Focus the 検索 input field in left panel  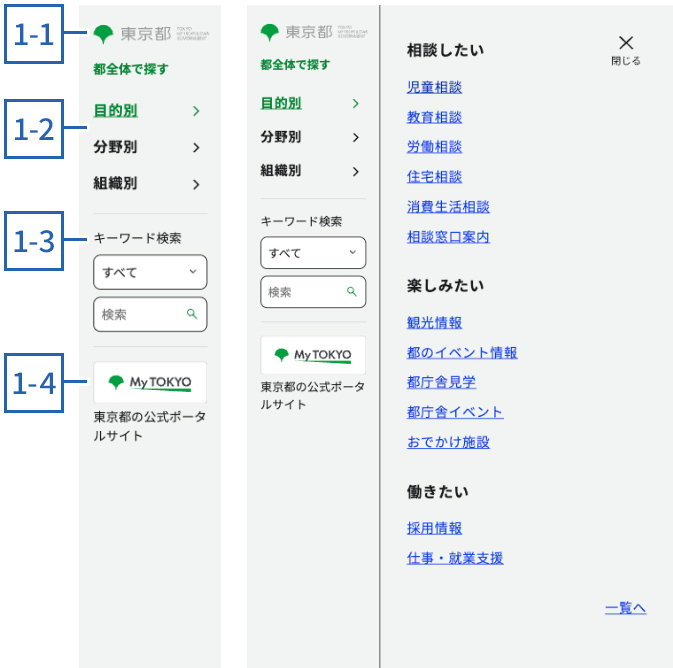[x=150, y=314]
